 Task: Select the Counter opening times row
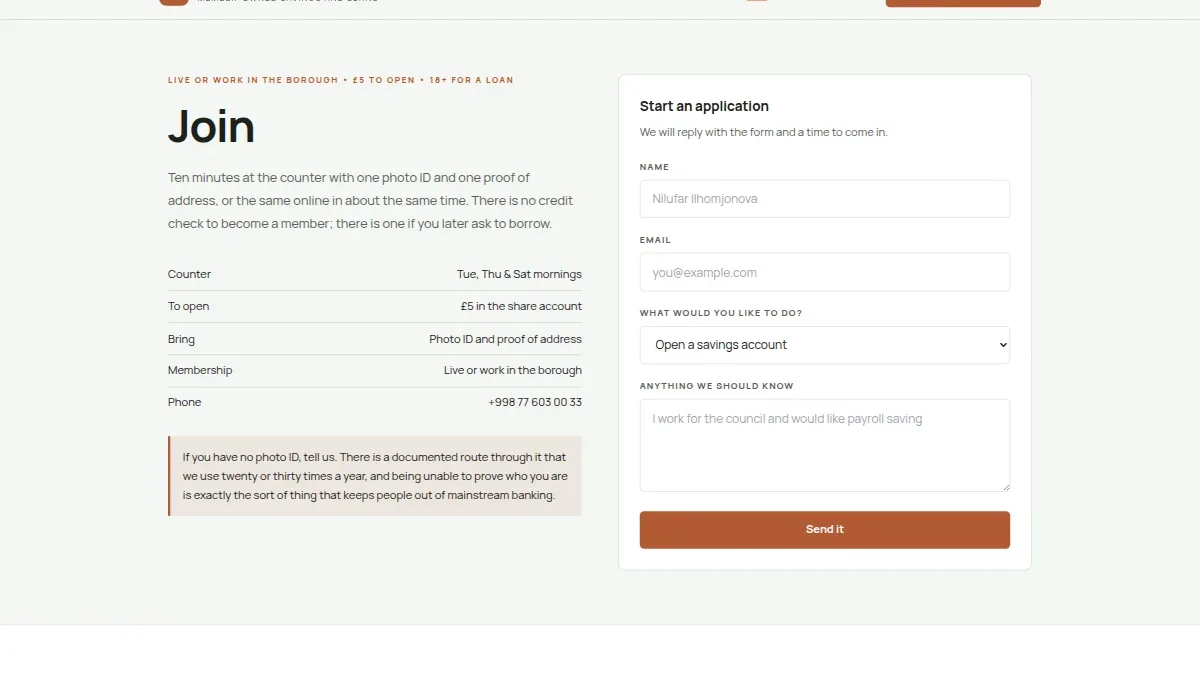375,274
